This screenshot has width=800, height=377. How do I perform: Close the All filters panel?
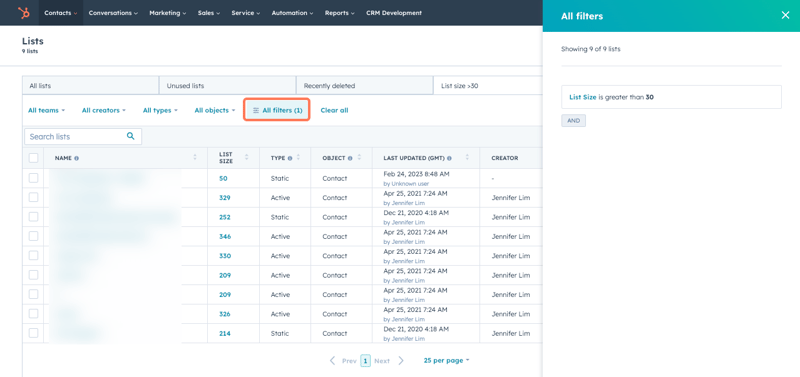click(x=785, y=15)
